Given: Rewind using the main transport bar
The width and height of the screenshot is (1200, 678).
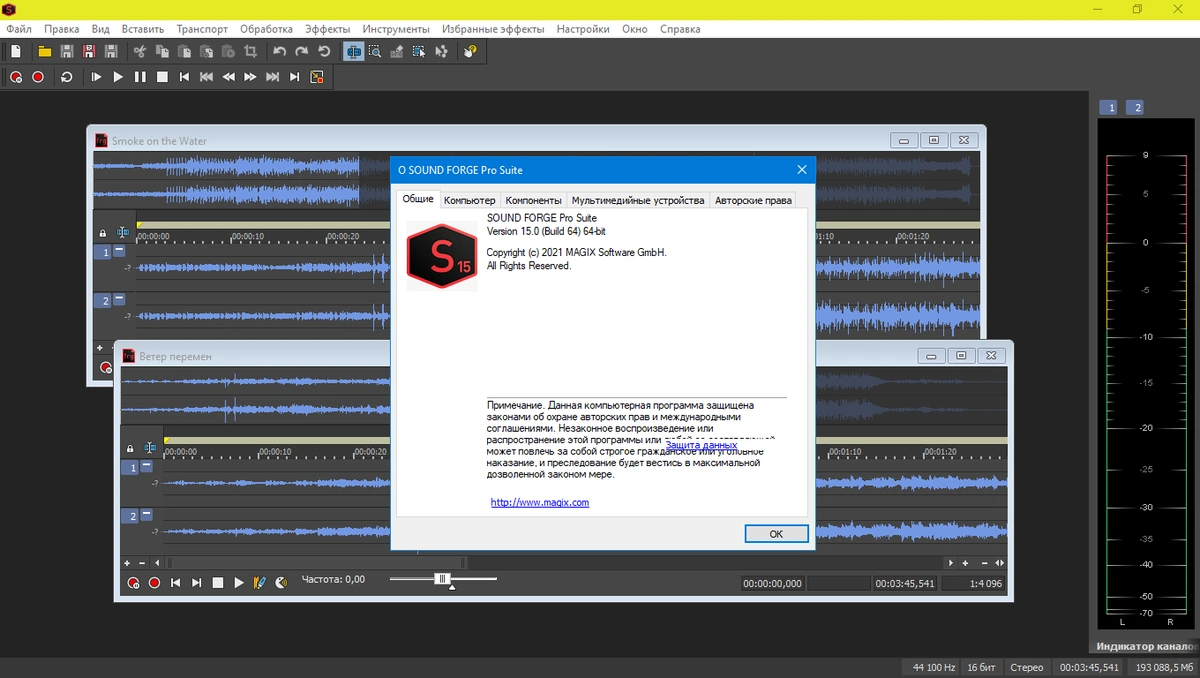Looking at the screenshot, I should point(228,77).
